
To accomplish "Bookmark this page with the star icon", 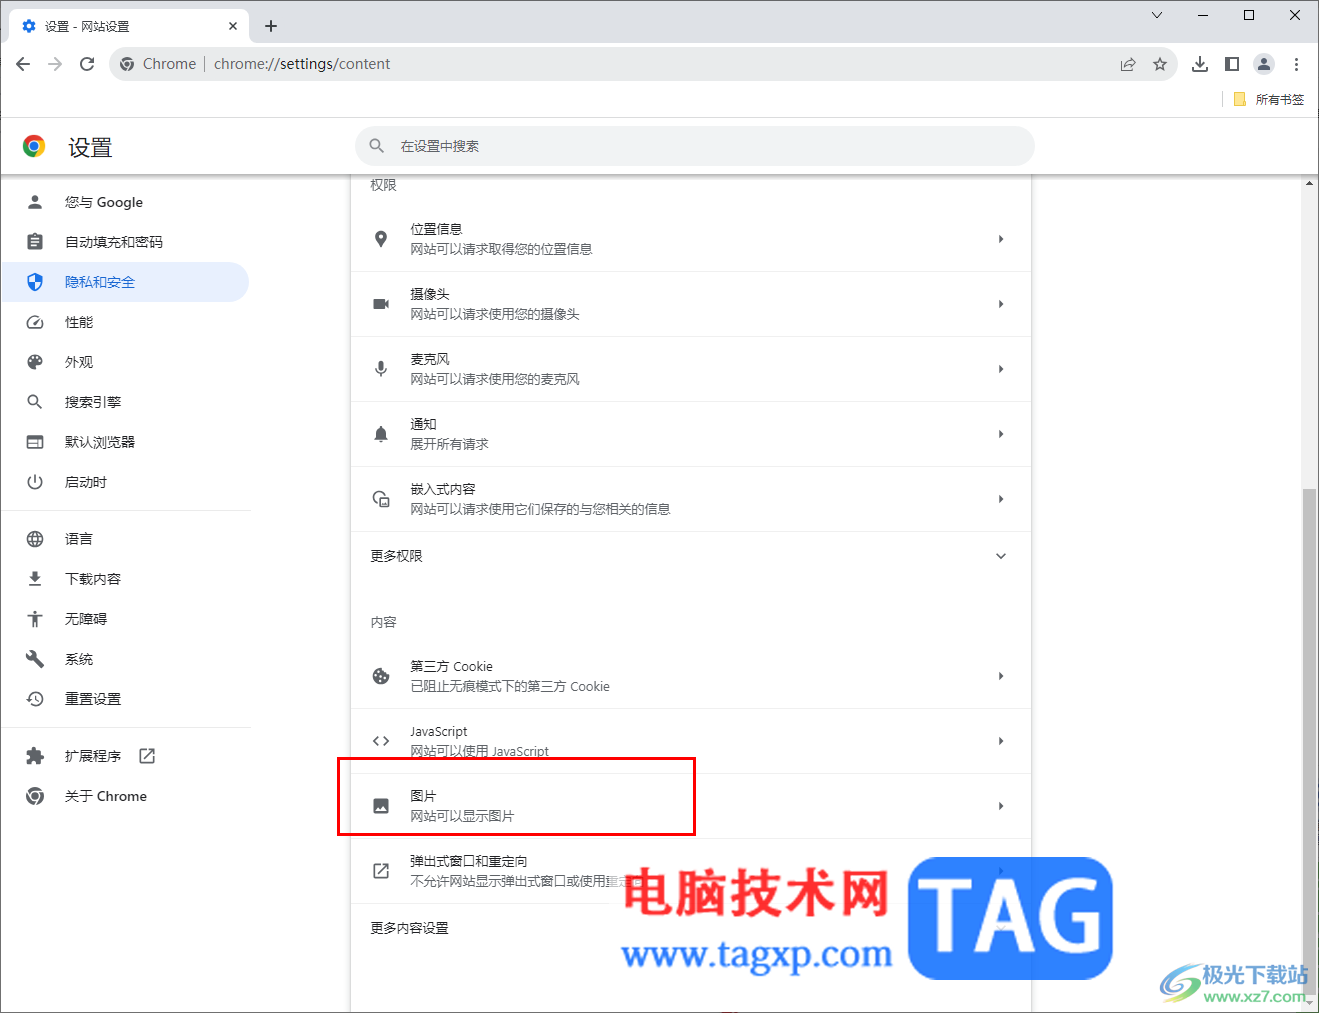I will [x=1160, y=64].
